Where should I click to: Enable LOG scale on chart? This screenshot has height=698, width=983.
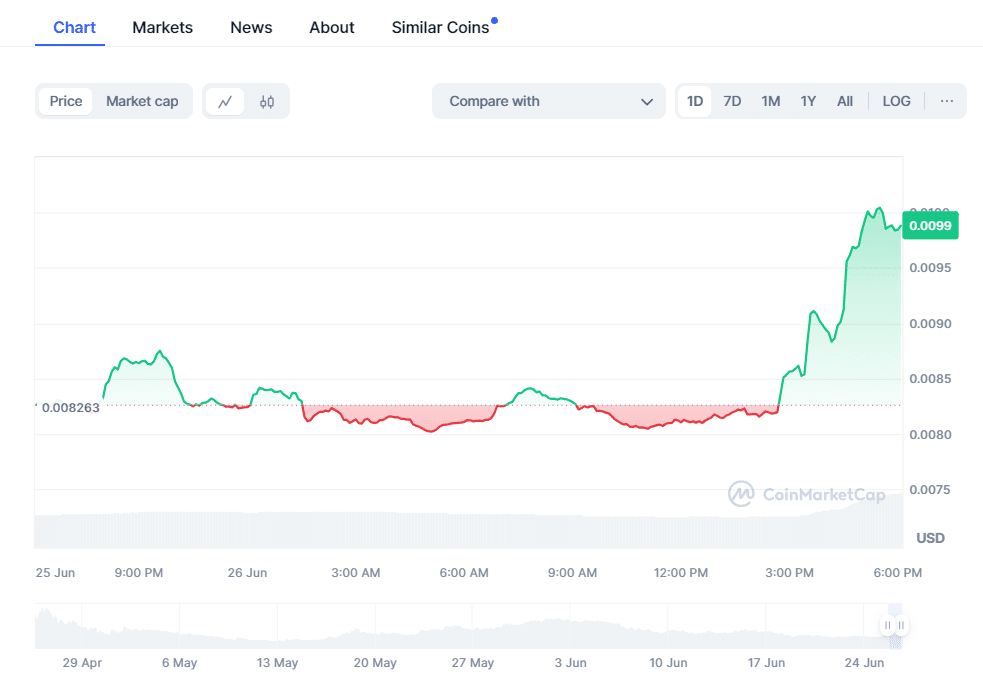point(896,101)
